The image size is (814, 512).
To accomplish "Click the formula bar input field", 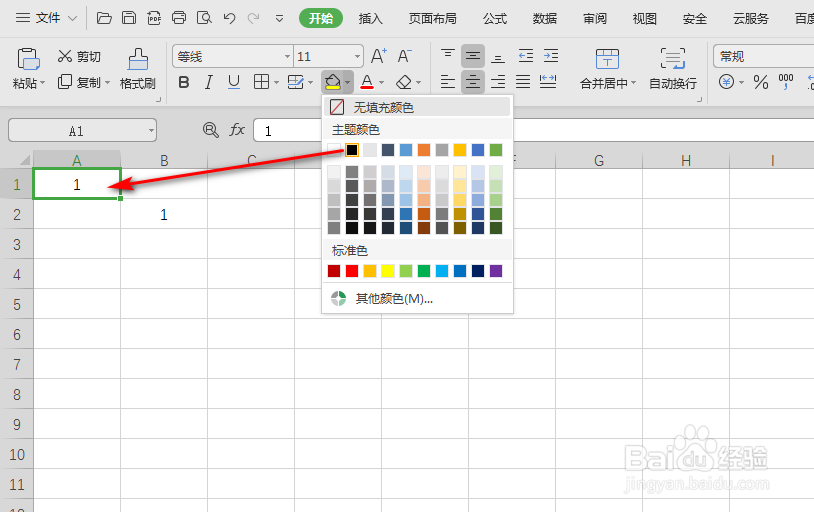I will tap(533, 130).
